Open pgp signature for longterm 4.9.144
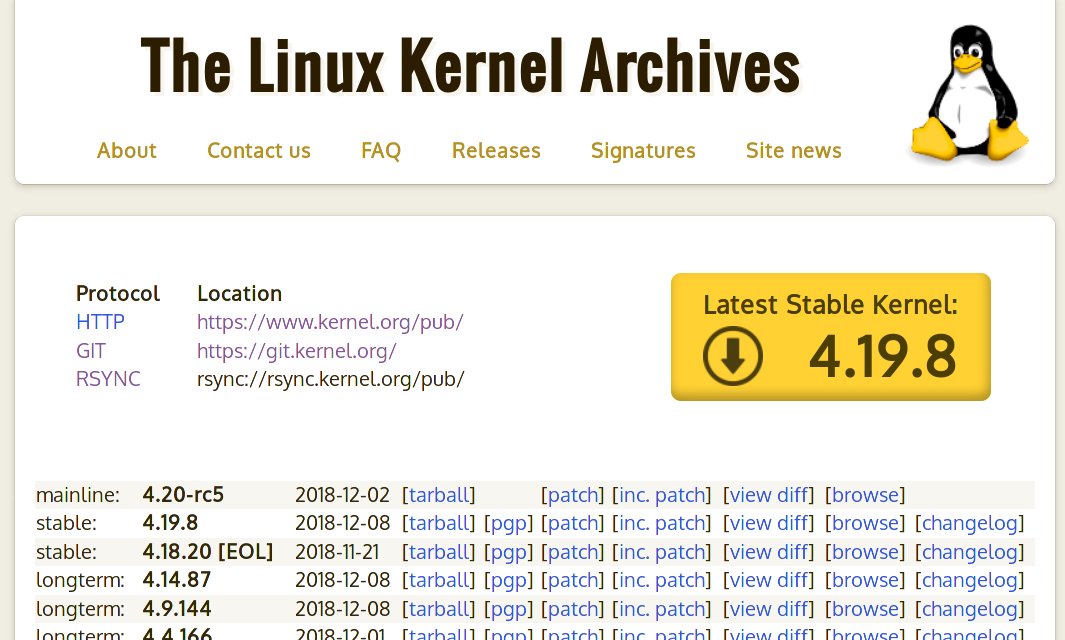The image size is (1065, 640). coord(509,609)
